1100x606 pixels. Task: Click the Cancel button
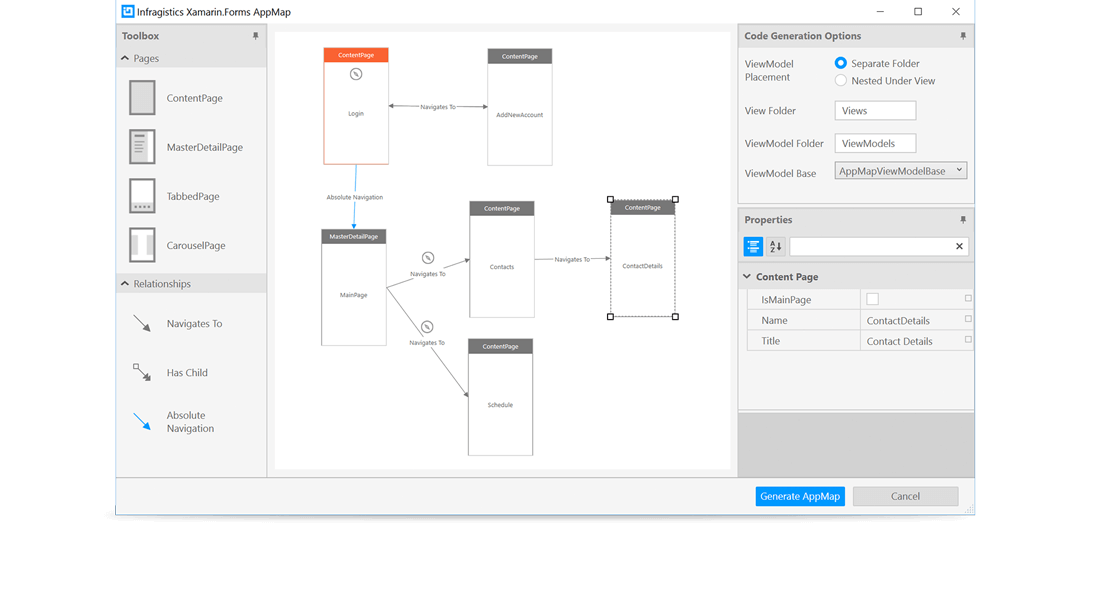pyautogui.click(x=905, y=496)
